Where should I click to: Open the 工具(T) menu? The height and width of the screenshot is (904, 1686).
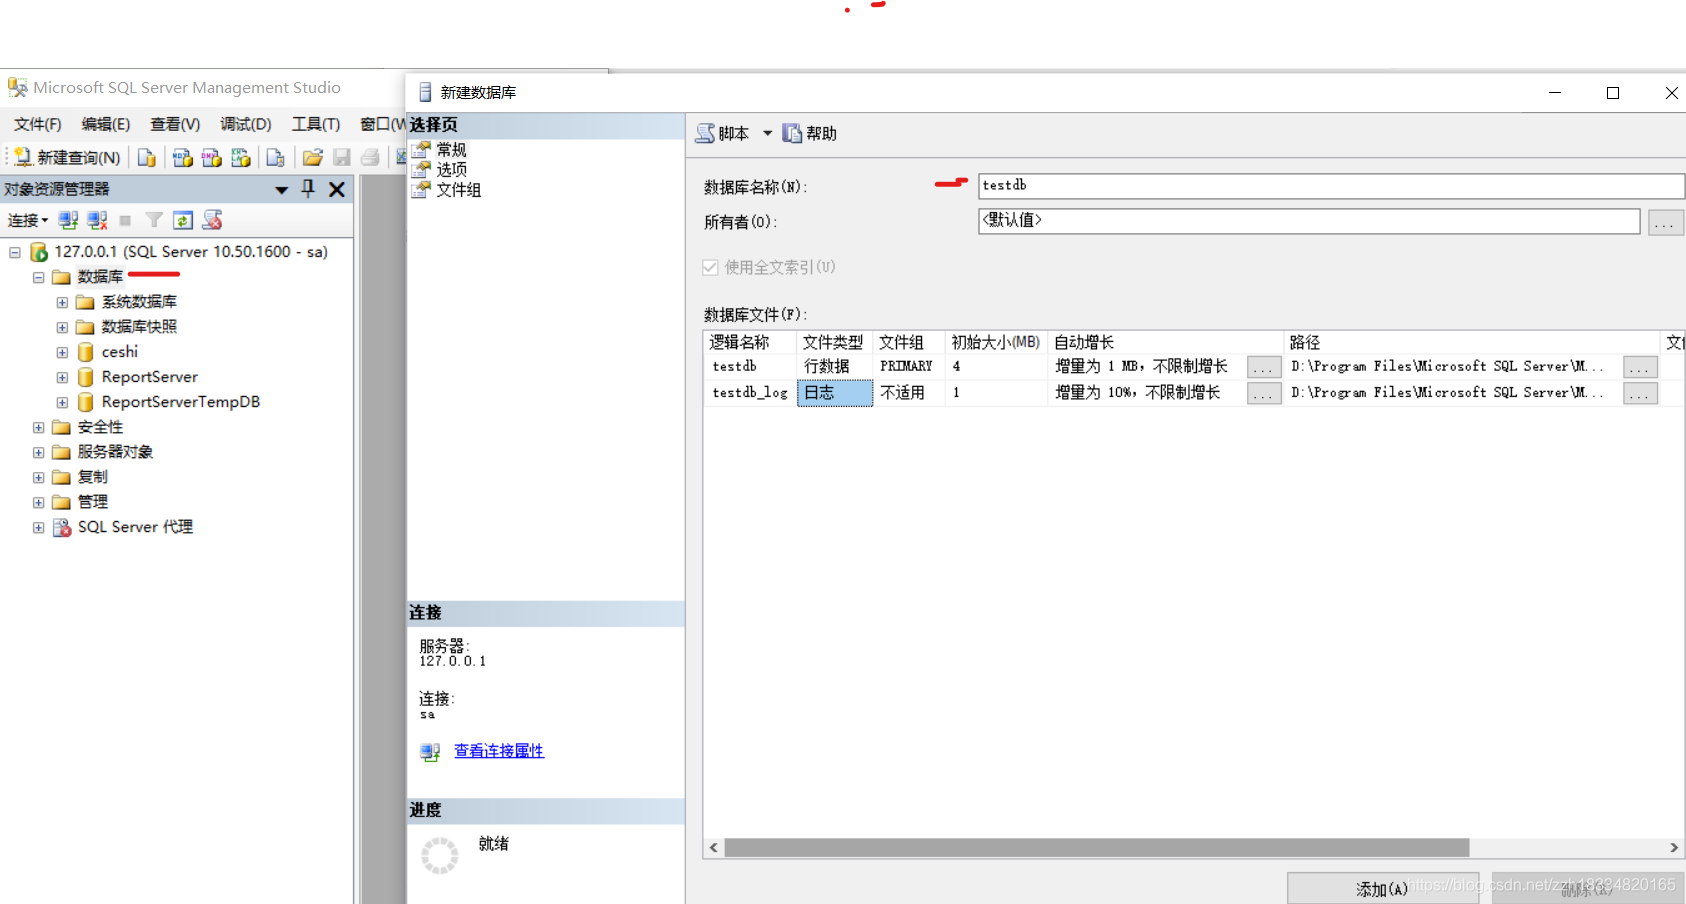[x=316, y=124]
